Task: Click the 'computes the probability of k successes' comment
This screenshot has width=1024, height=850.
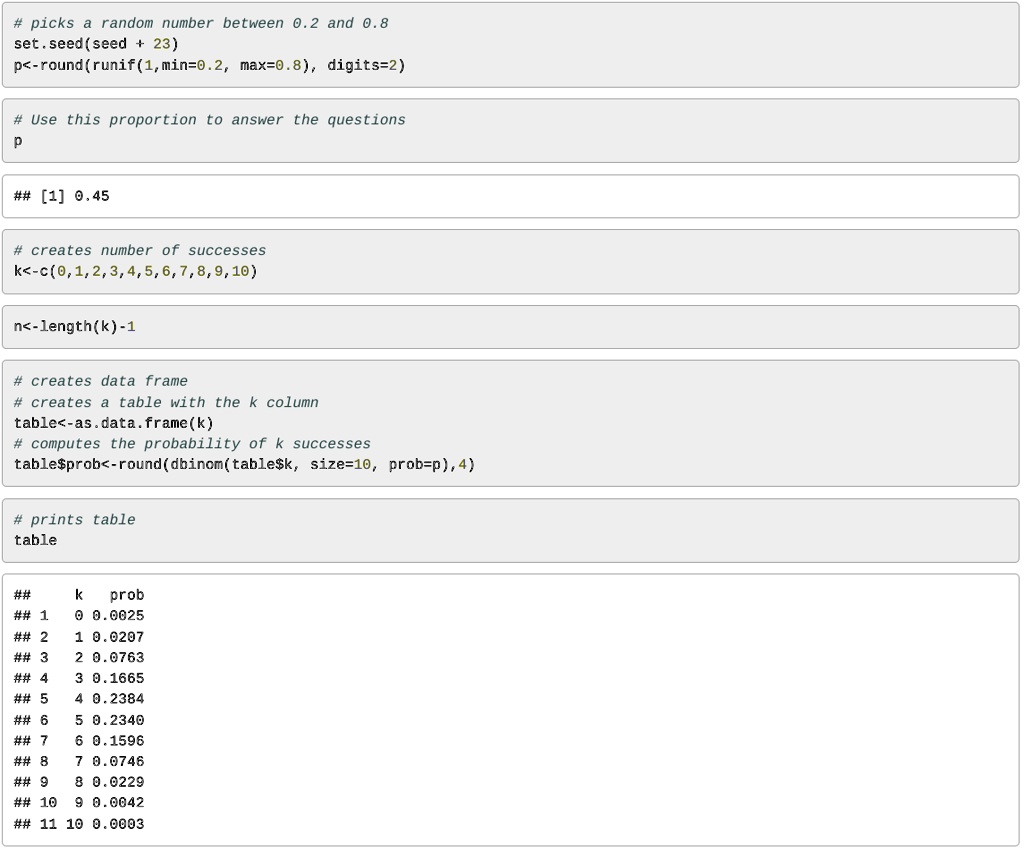Action: [192, 444]
